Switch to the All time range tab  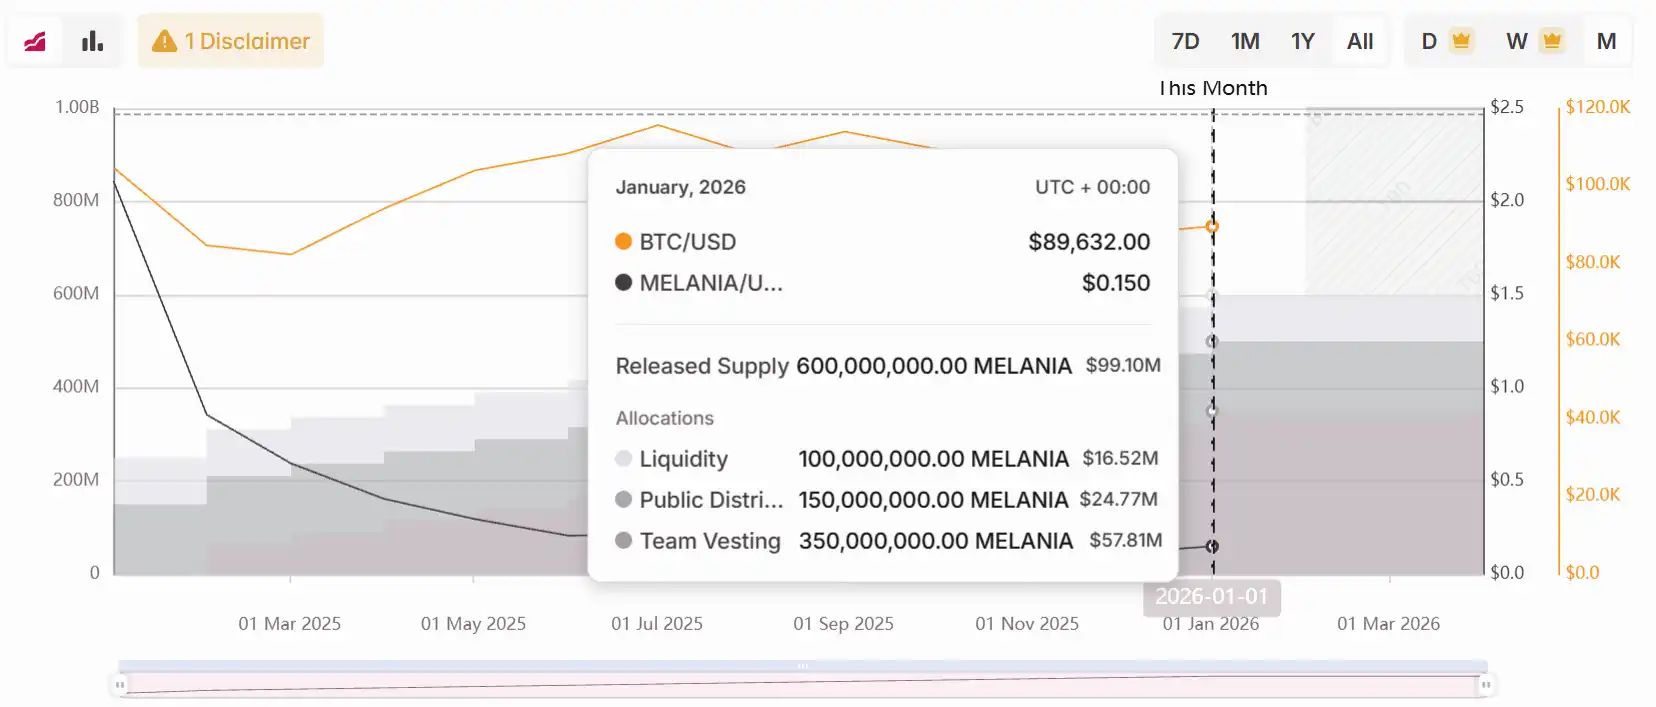click(1359, 41)
